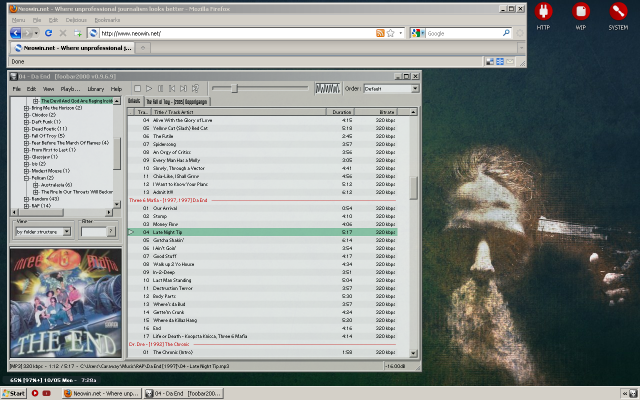640x400 pixels.
Task: Expand the Fall Of Troy tree node
Action: click(x=26, y=136)
